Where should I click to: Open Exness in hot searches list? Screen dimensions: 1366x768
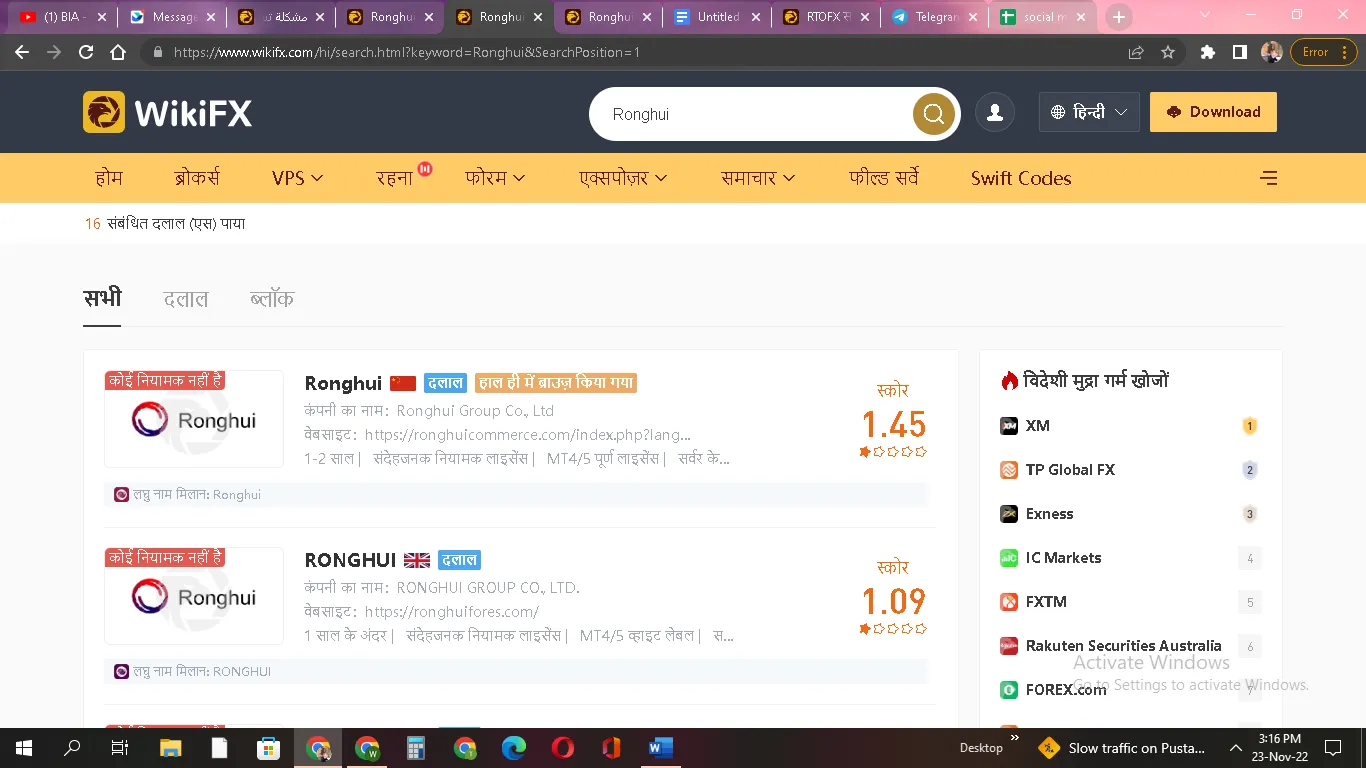pyautogui.click(x=1049, y=514)
